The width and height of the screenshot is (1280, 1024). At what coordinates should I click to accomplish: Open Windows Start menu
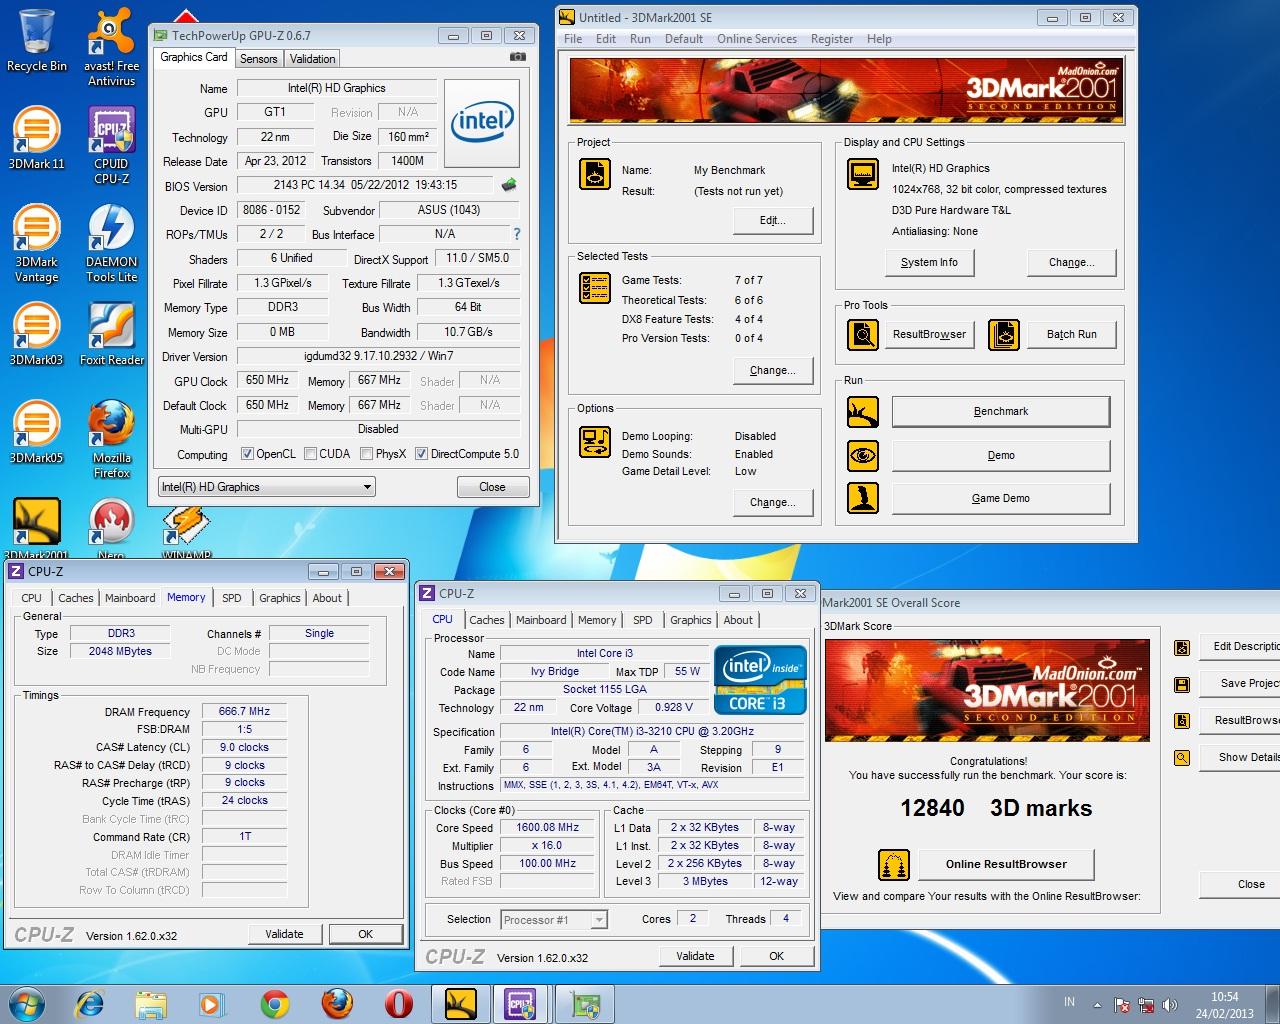[x=26, y=1003]
